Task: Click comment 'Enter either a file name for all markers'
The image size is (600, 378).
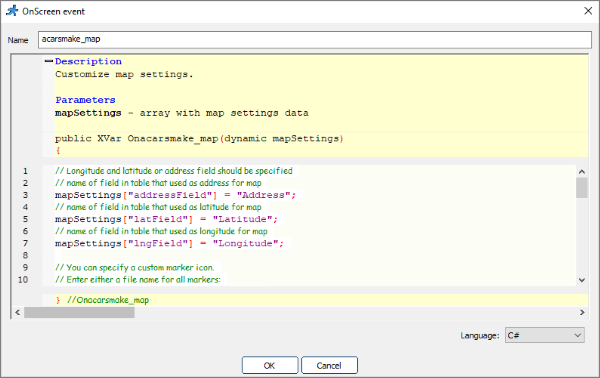Action: 138,280
